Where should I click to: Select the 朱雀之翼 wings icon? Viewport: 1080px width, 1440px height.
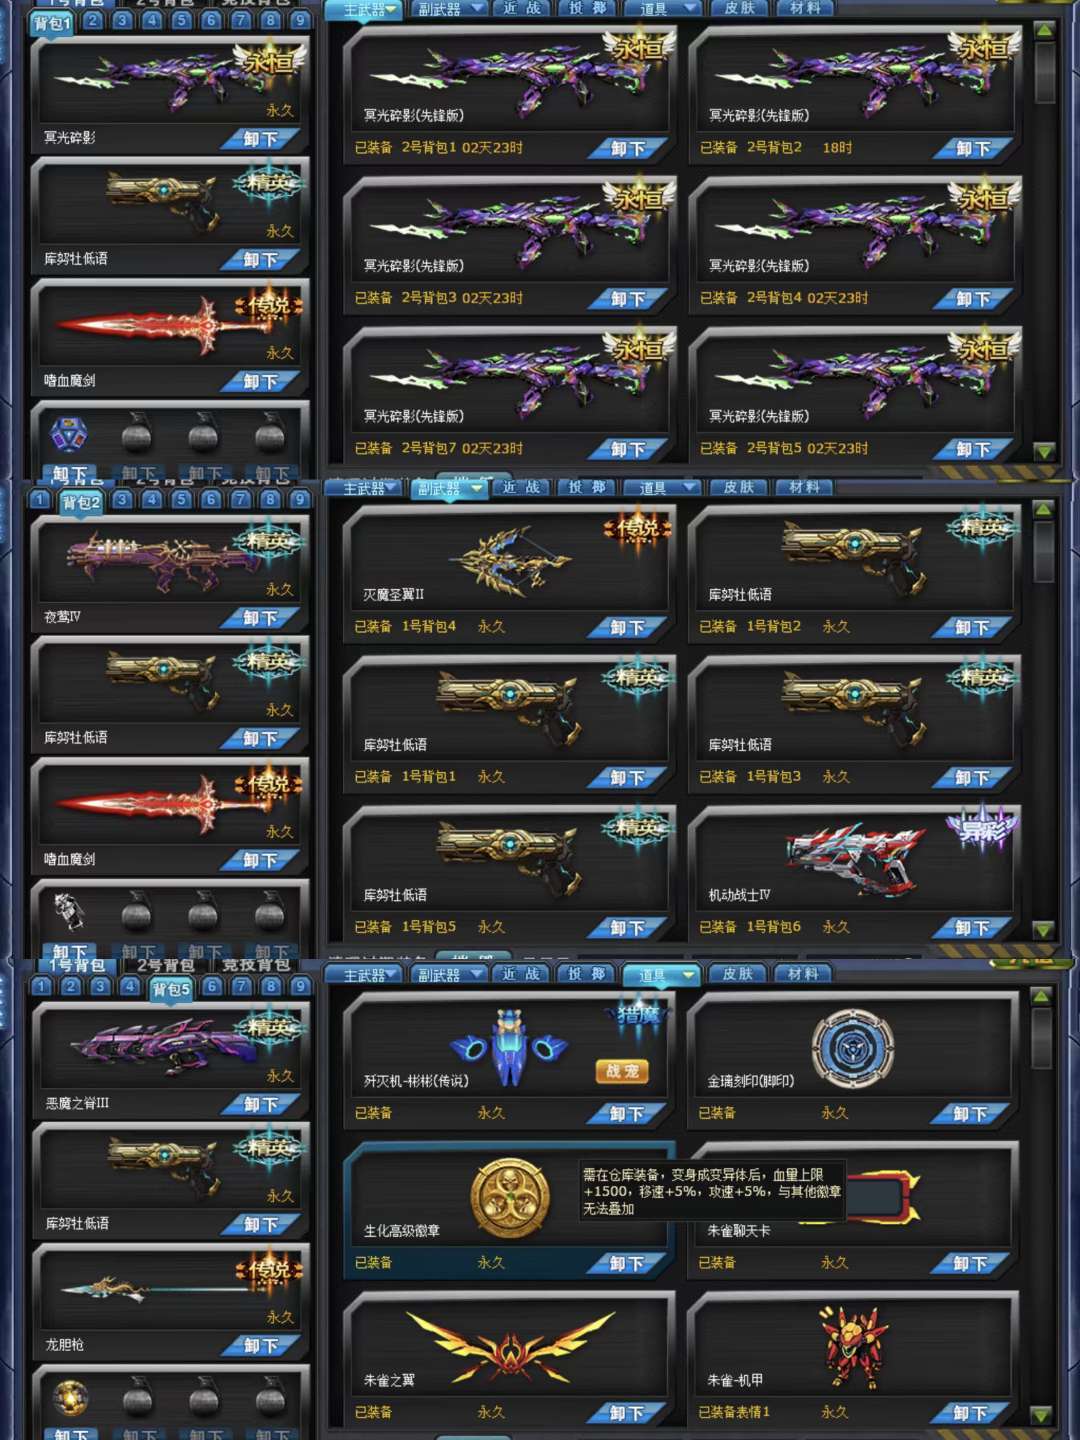510,1347
